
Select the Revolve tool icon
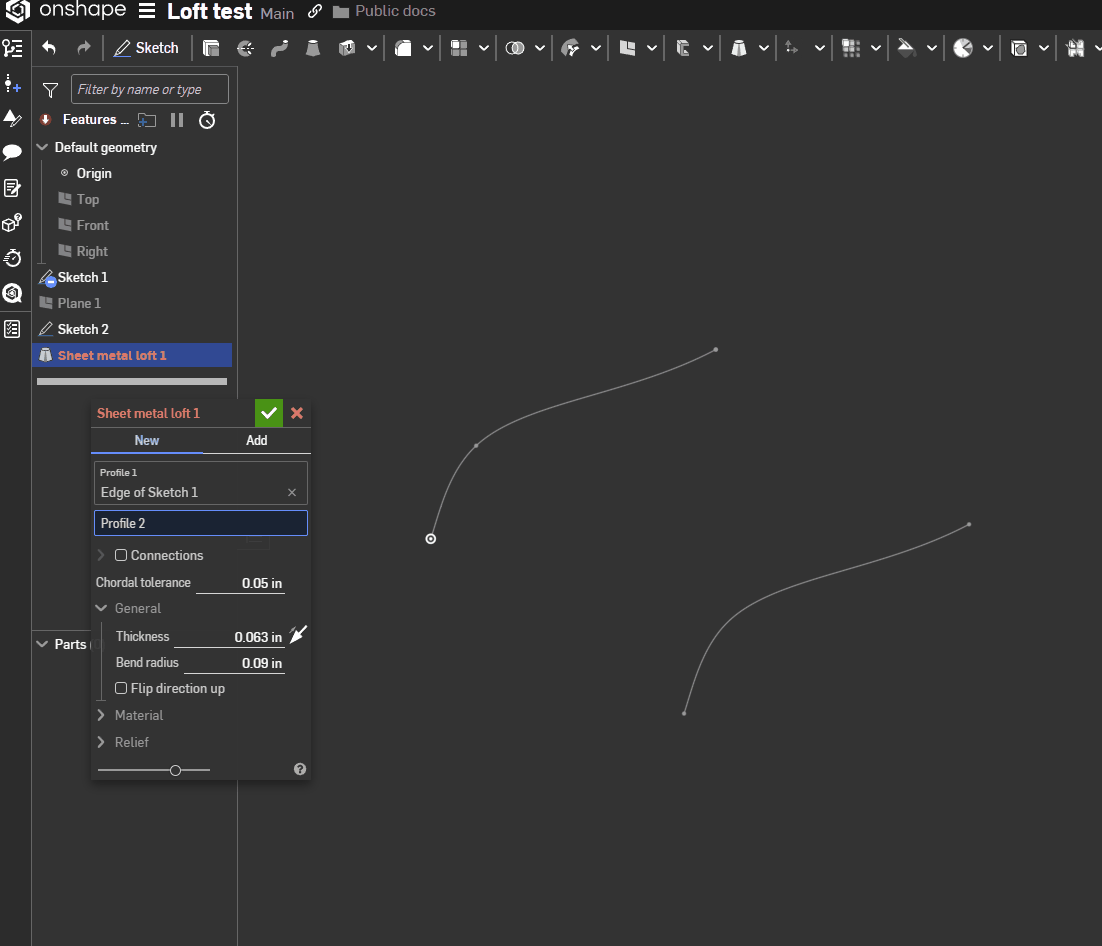pos(245,48)
